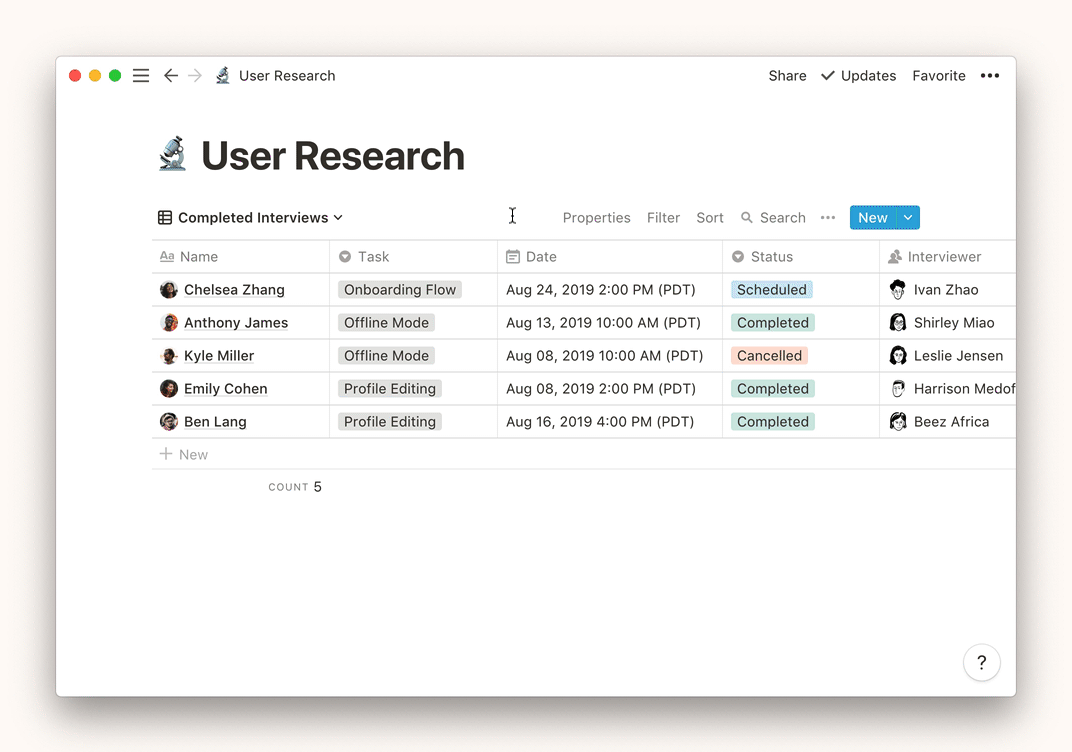This screenshot has width=1072, height=752.
Task: Click Chelsea Zhang's profile photo
Action: pos(169,290)
